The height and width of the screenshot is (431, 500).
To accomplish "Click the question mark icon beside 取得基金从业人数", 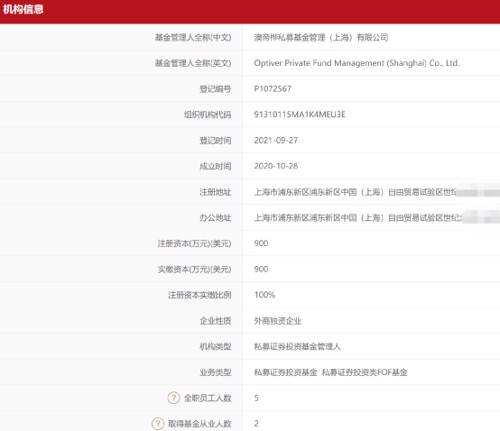I will pyautogui.click(x=158, y=423).
